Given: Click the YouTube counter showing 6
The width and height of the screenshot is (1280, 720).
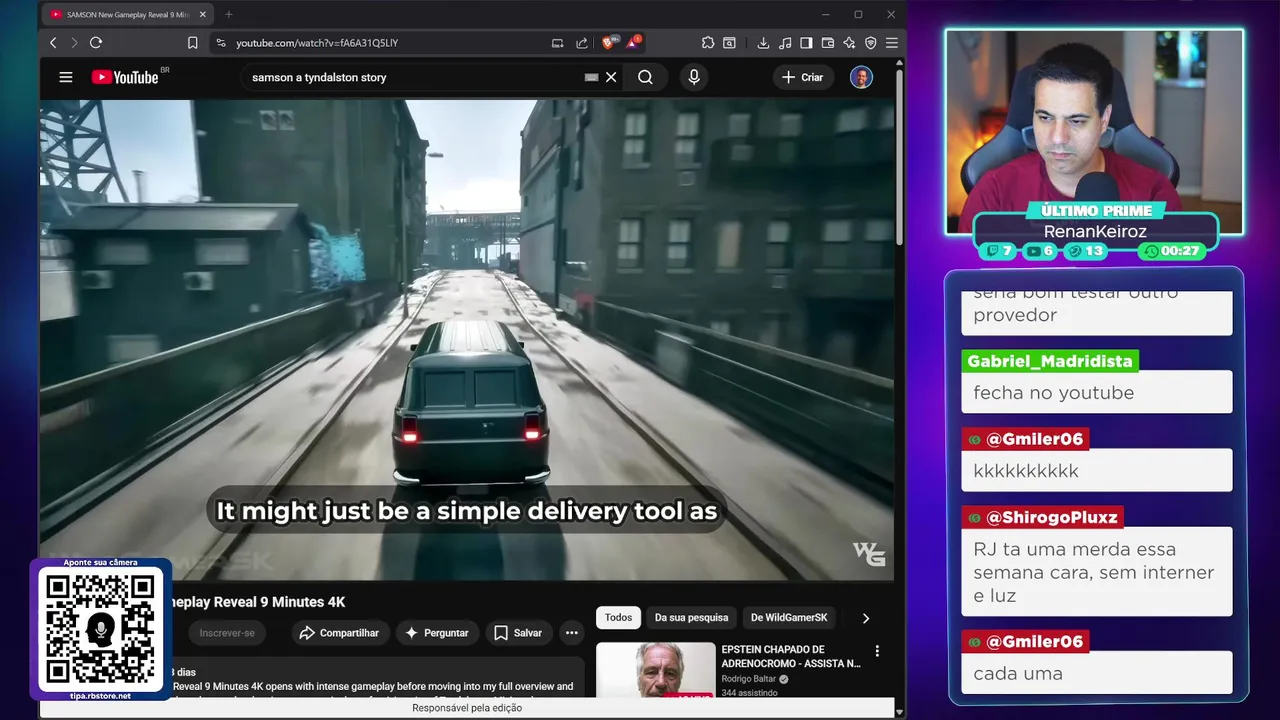Looking at the screenshot, I should 1041,251.
